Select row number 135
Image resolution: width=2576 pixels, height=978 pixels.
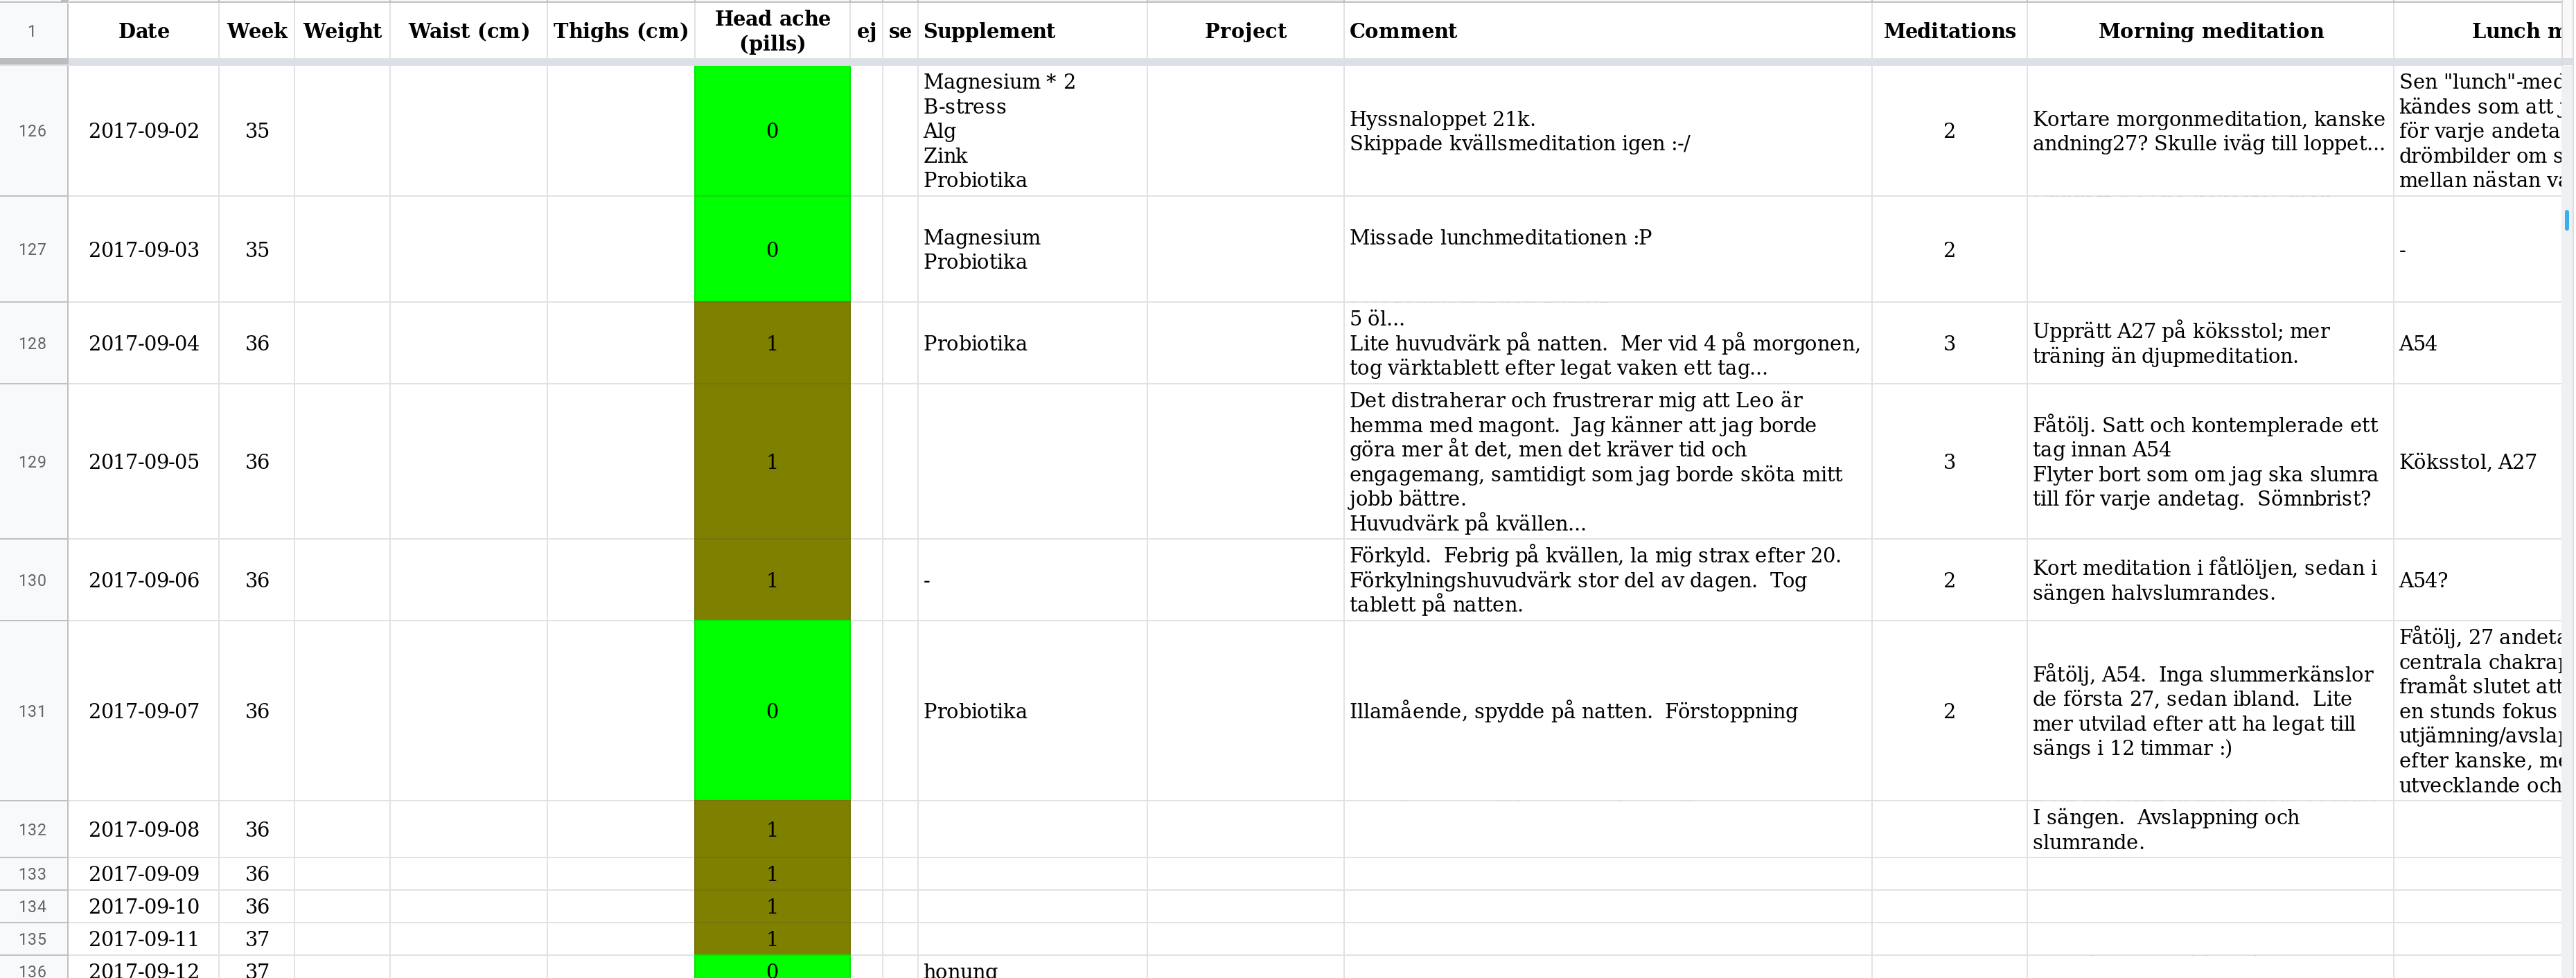[33, 939]
